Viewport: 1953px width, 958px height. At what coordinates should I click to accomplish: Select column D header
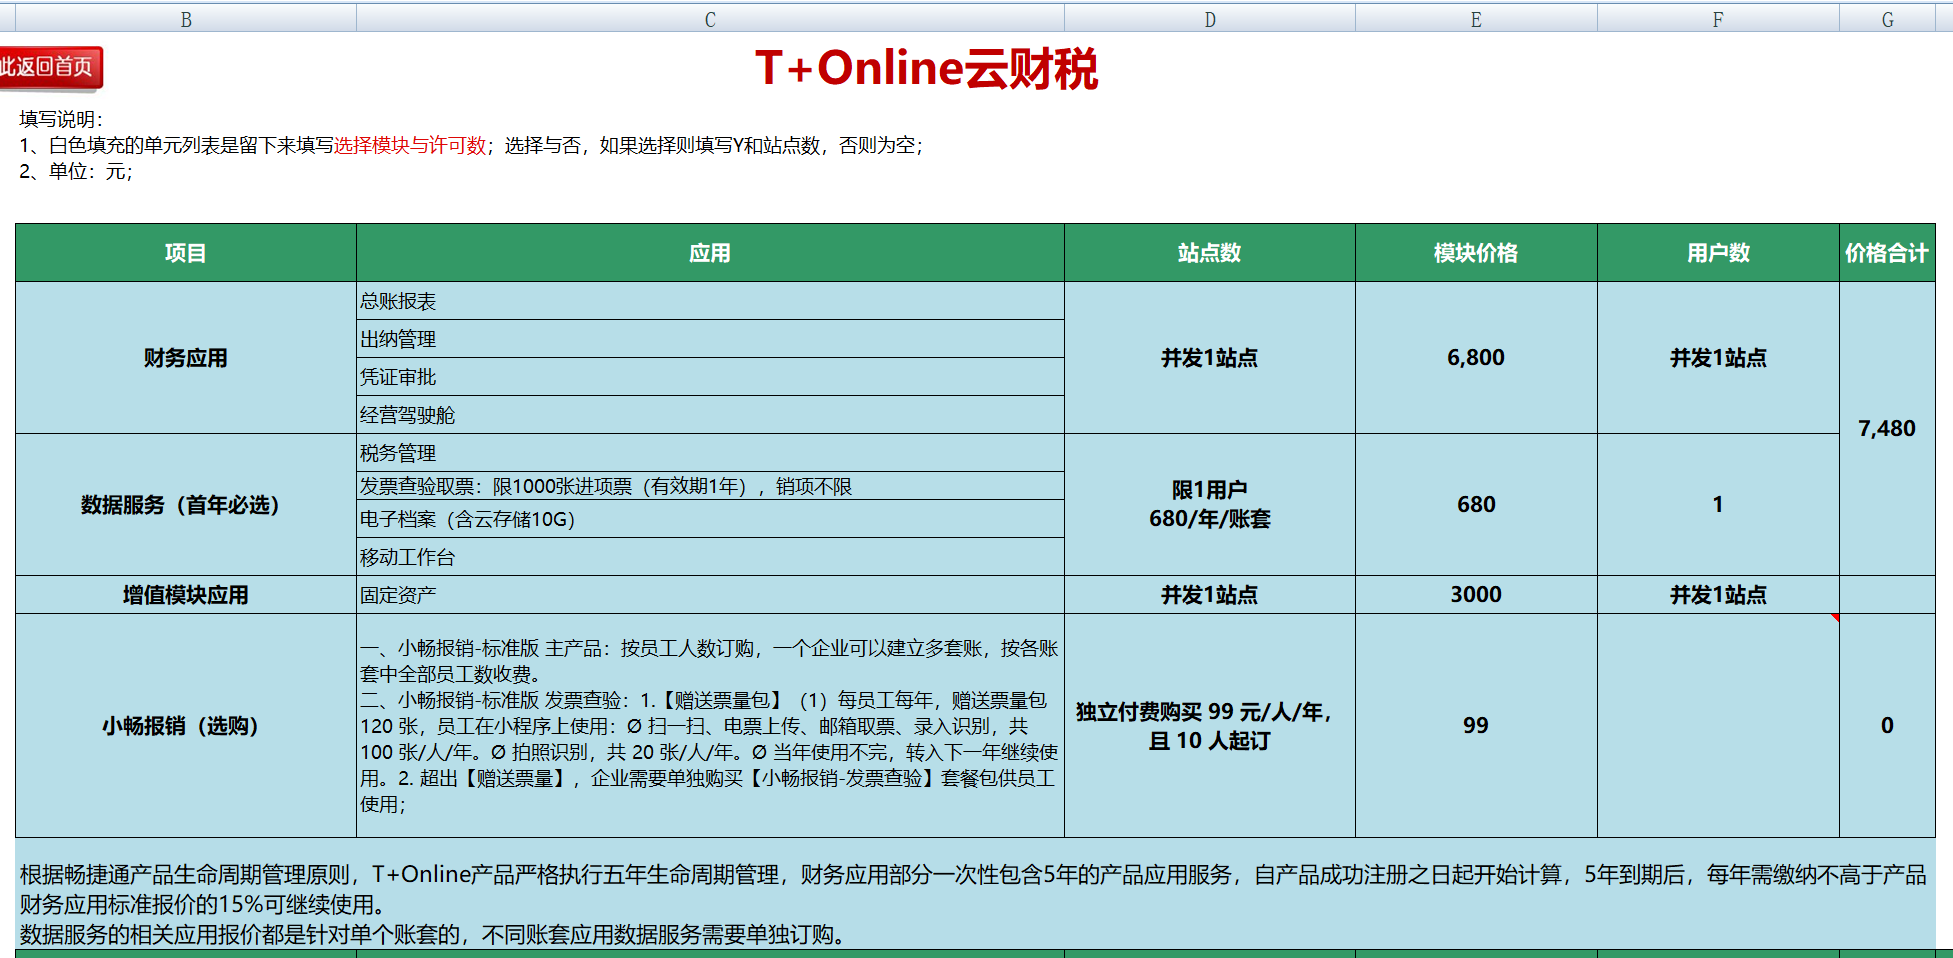1210,19
